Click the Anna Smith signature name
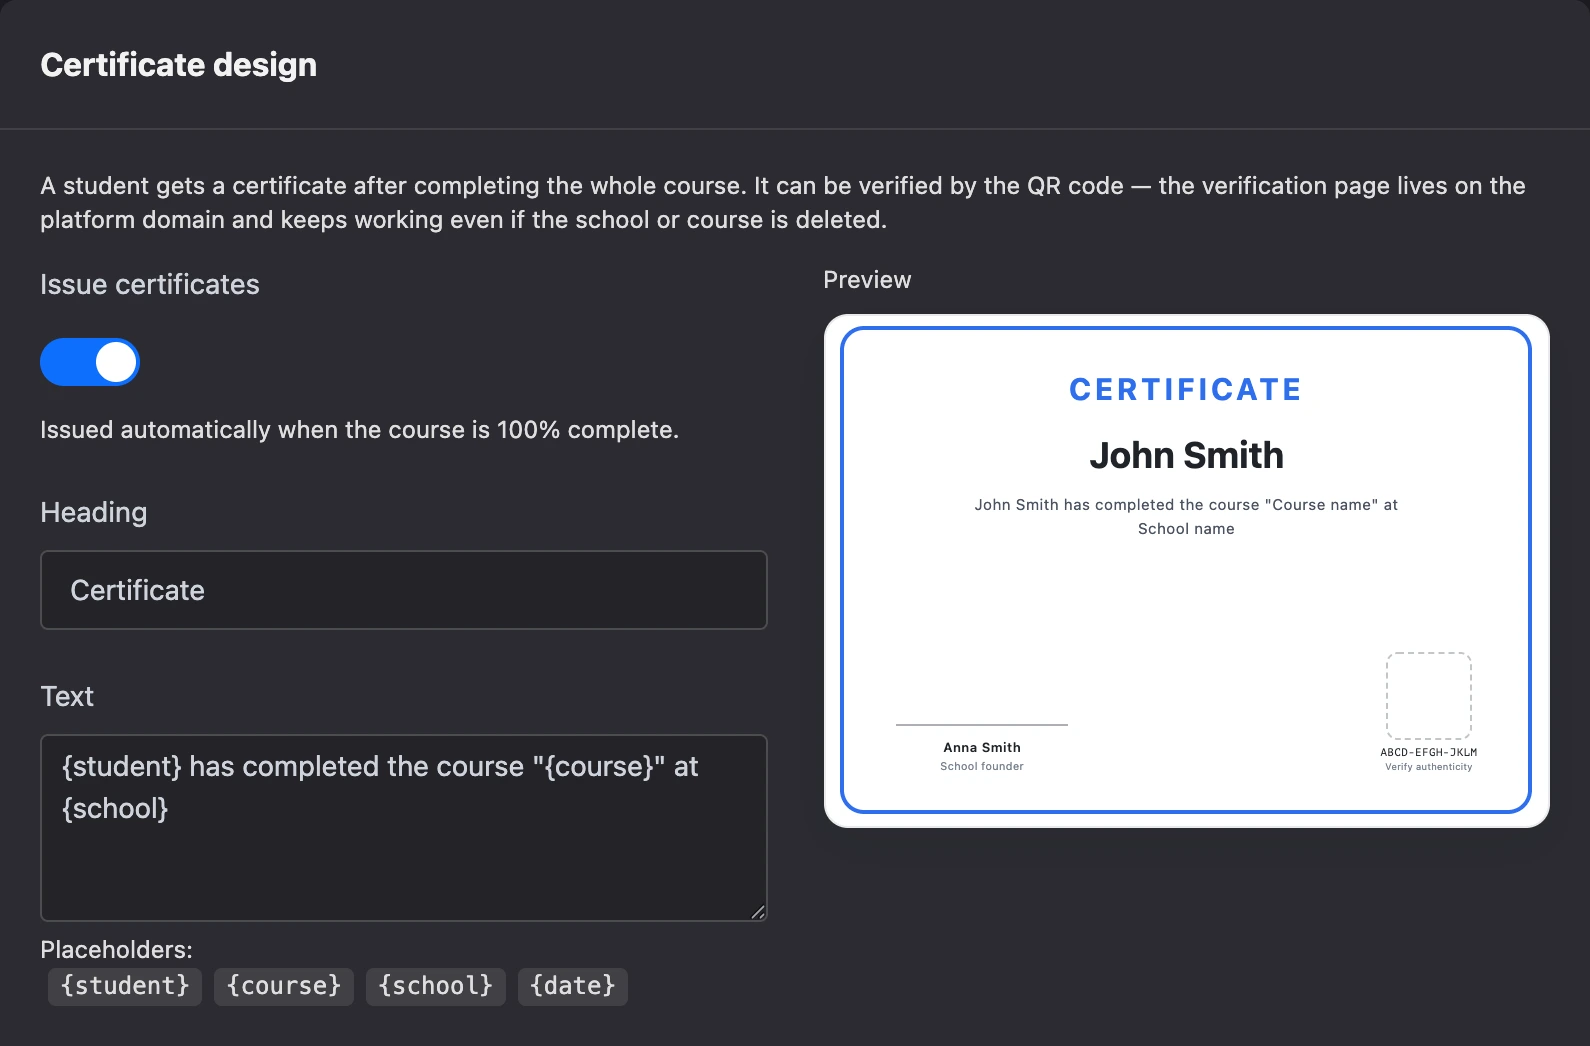The height and width of the screenshot is (1046, 1590). pyautogui.click(x=982, y=747)
